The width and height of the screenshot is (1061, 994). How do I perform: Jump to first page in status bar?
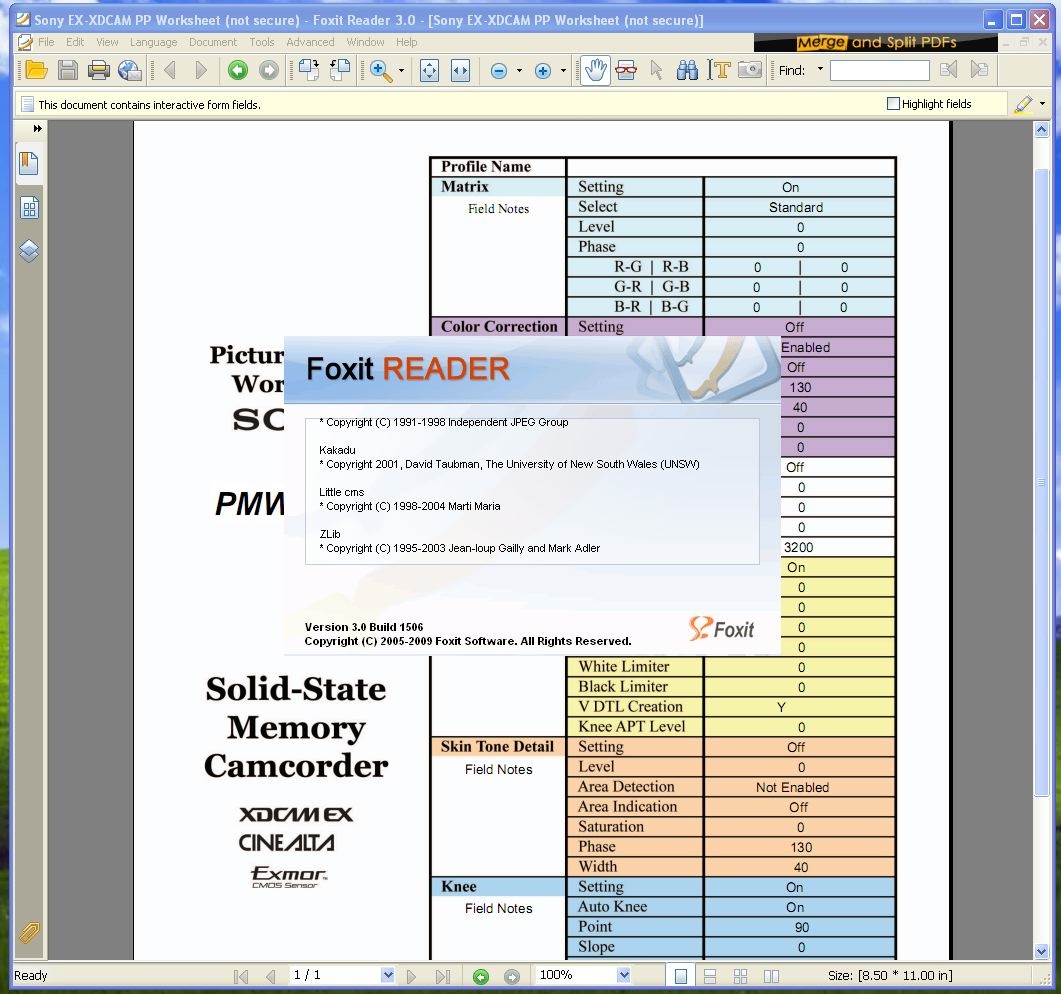[240, 976]
